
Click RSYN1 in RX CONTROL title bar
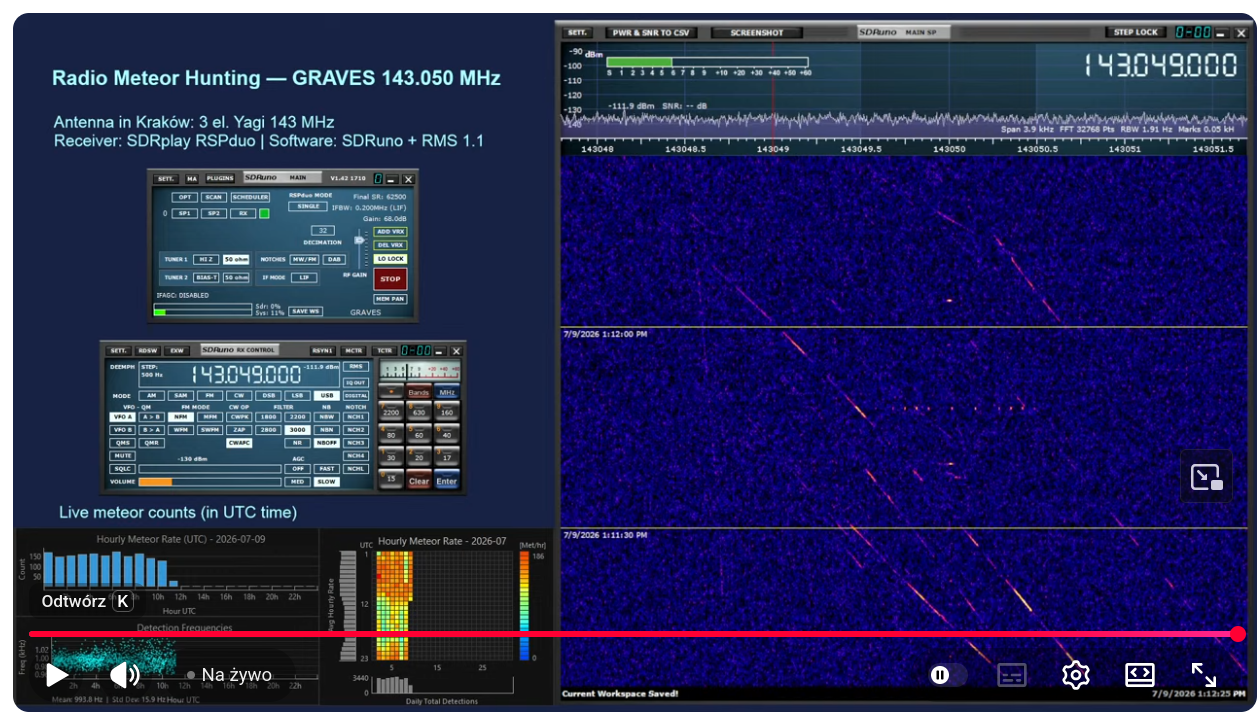pyautogui.click(x=323, y=351)
